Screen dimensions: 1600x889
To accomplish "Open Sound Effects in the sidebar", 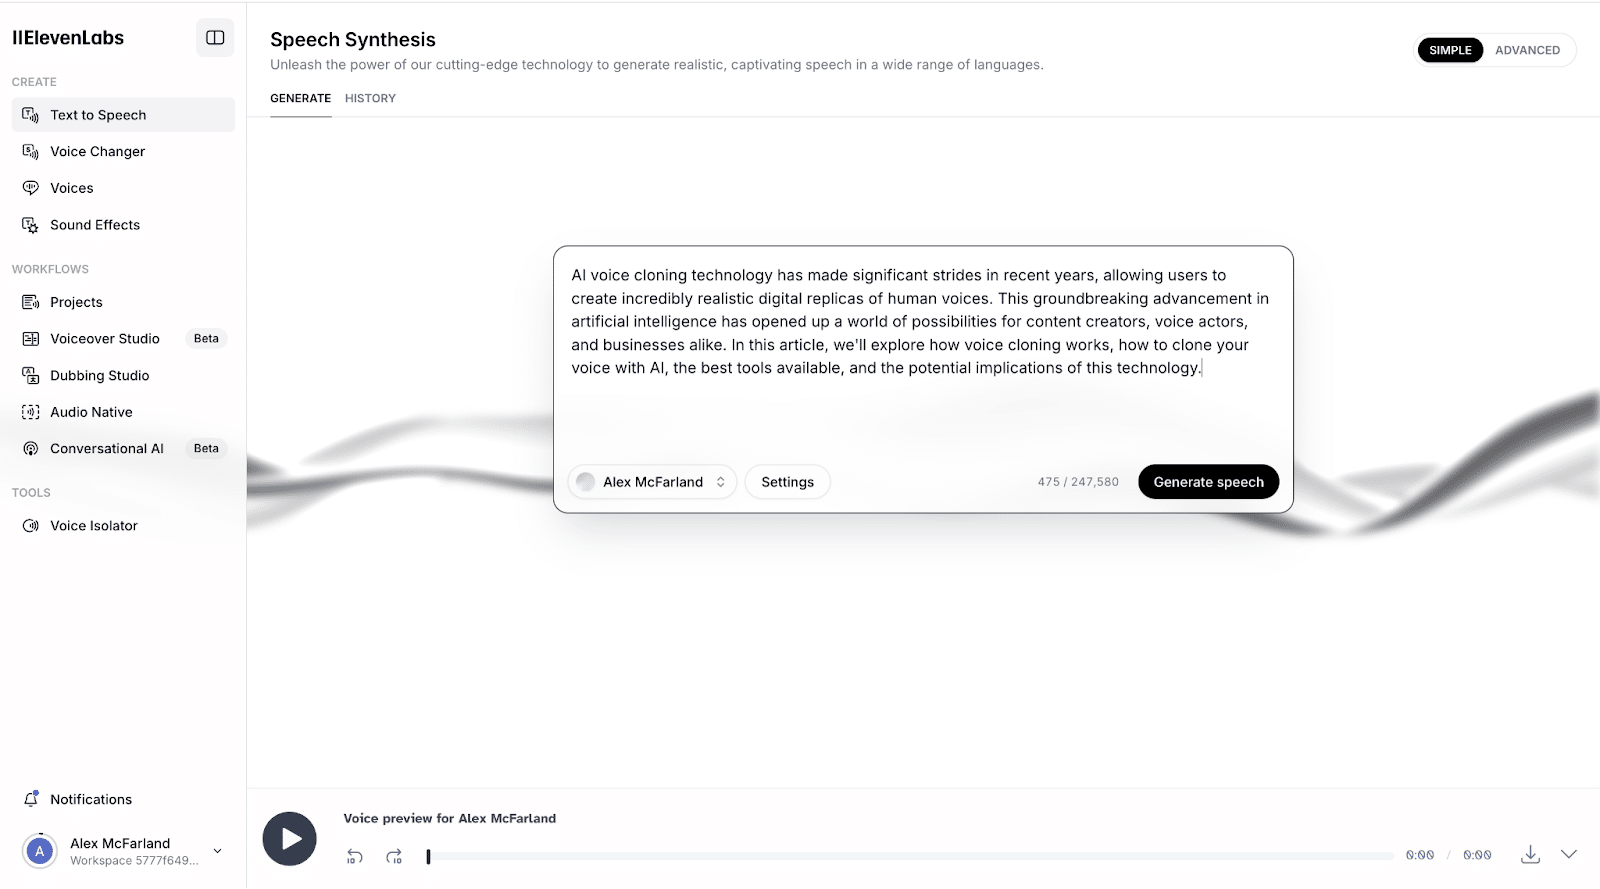I will point(95,225).
